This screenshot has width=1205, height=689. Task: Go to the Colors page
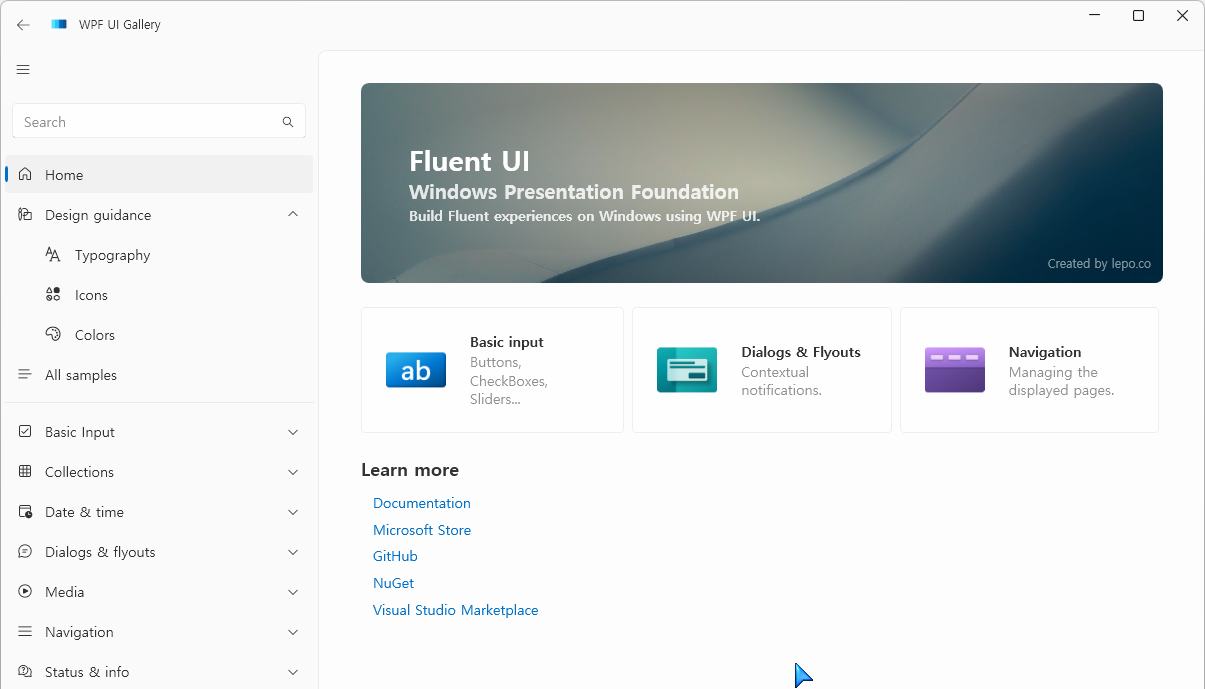click(159, 335)
